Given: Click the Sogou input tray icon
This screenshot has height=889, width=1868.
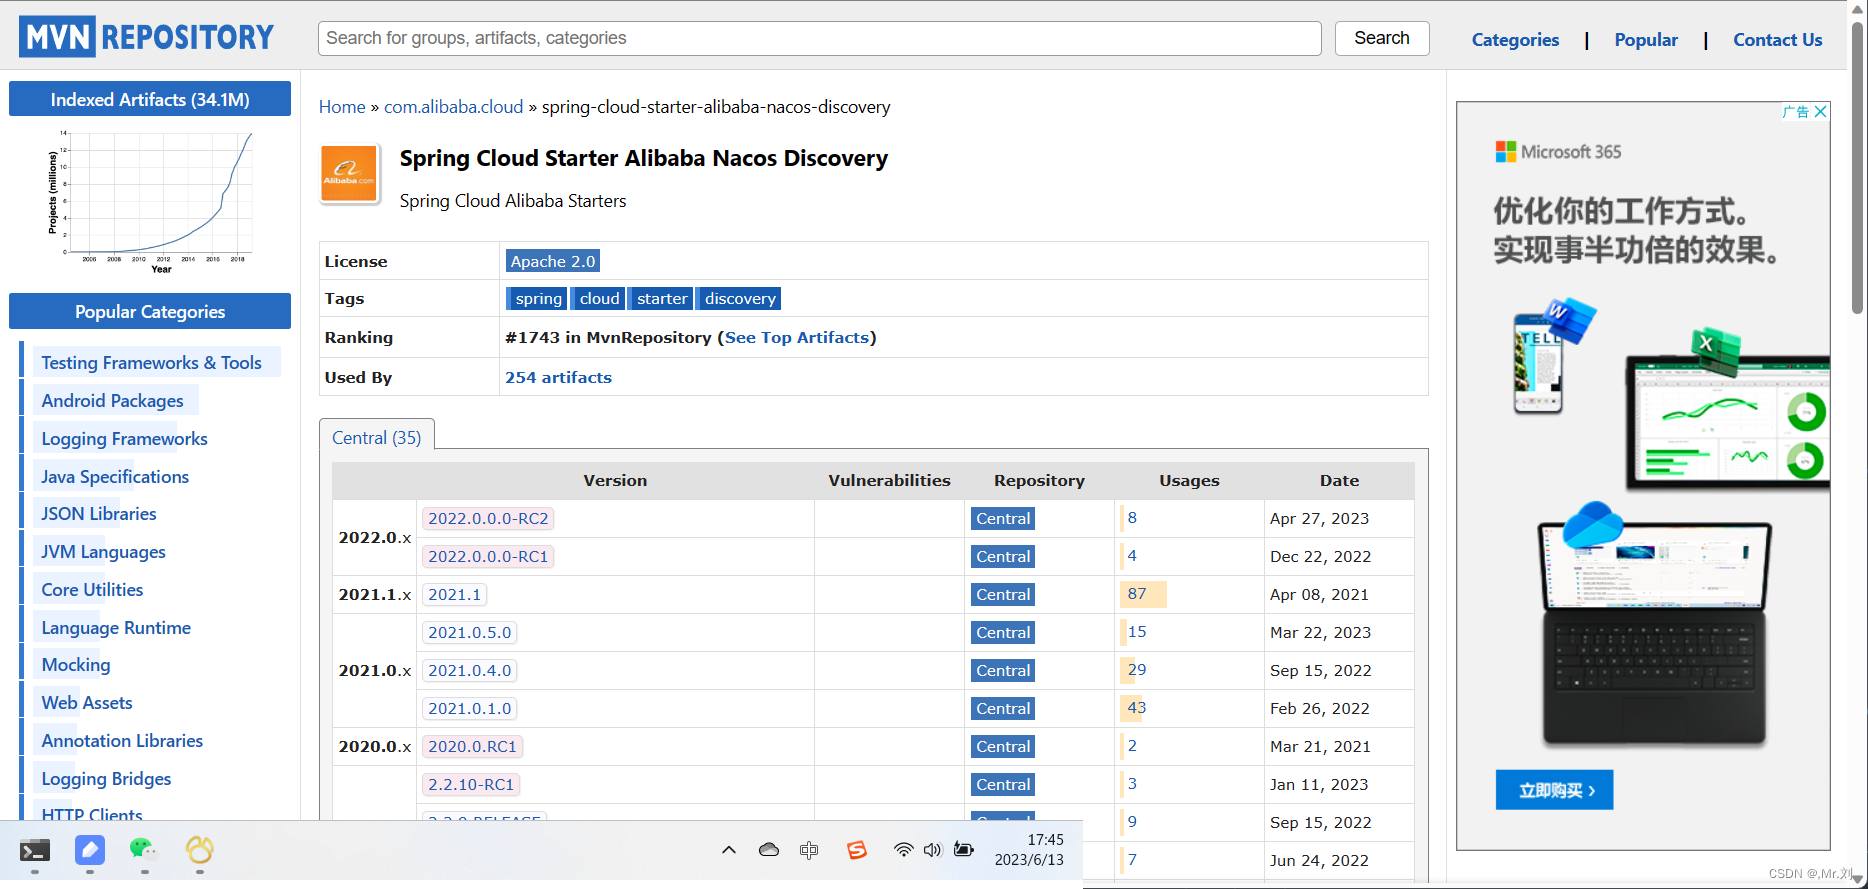Looking at the screenshot, I should (x=857, y=850).
